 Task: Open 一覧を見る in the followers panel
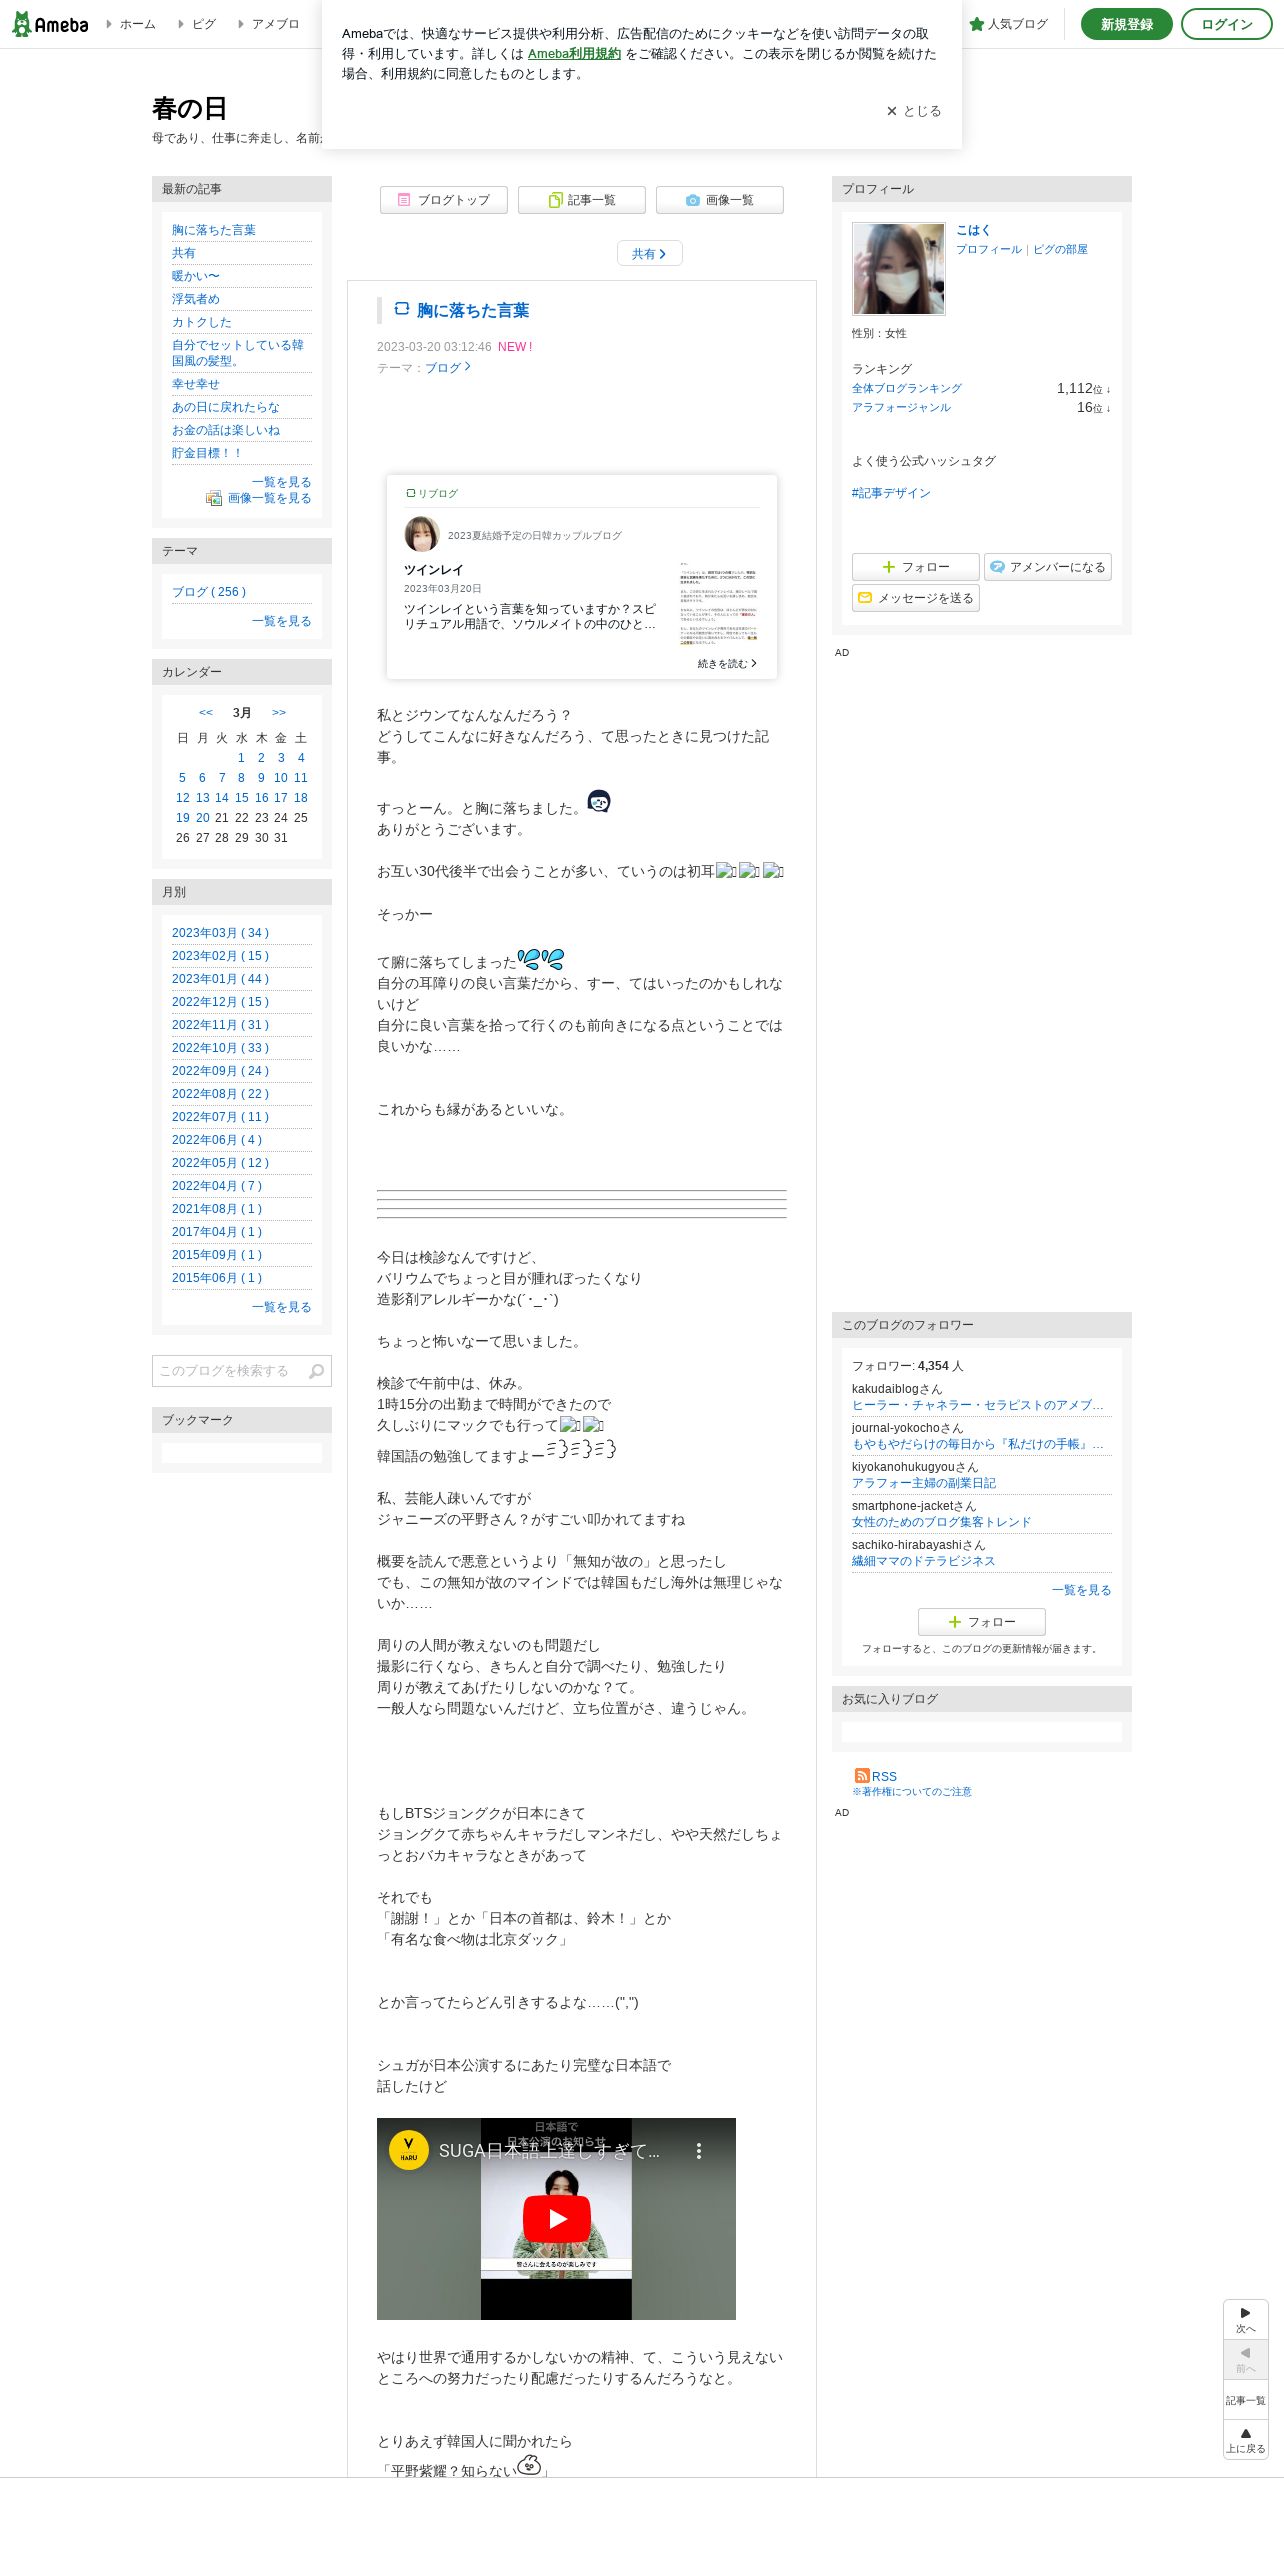(x=1081, y=1590)
